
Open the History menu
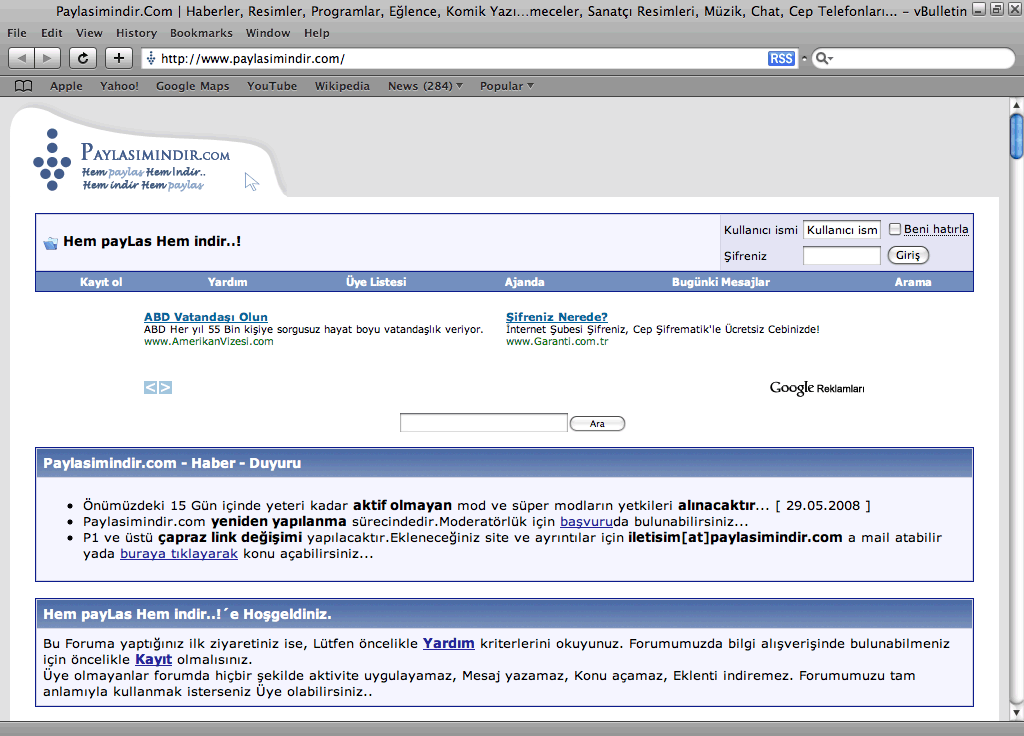(136, 33)
